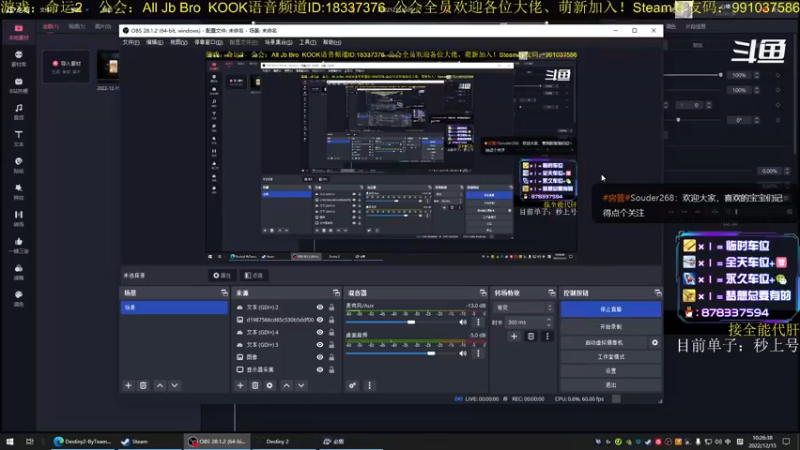Image resolution: width=800 pixels, height=450 pixels.
Task: Open transition three-dot properties menu
Action: [x=547, y=336]
